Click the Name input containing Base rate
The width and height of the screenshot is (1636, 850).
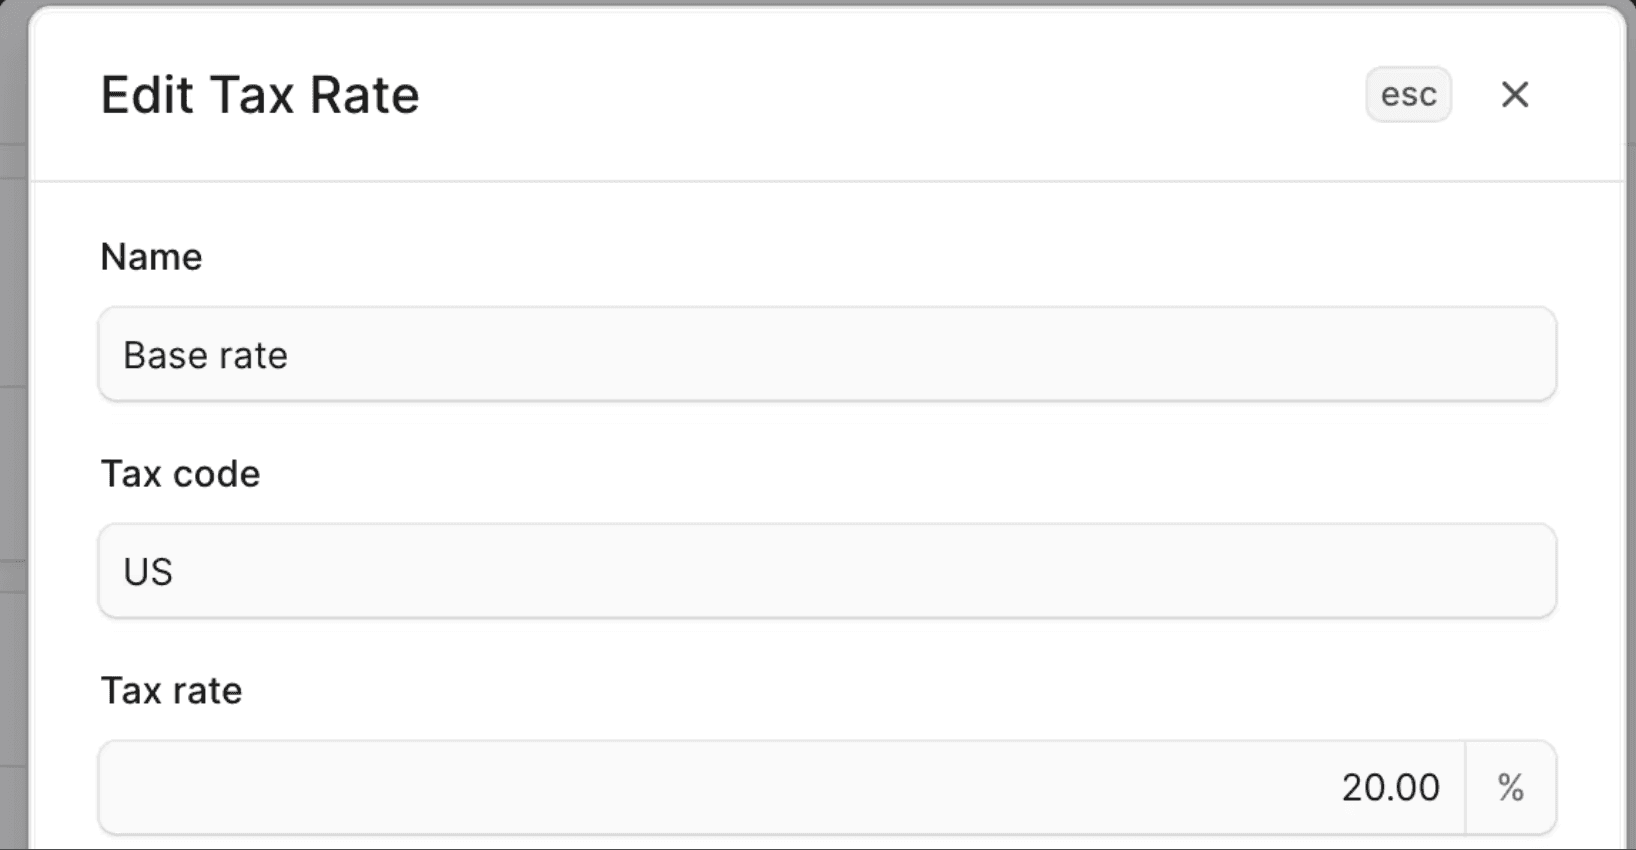coord(827,354)
